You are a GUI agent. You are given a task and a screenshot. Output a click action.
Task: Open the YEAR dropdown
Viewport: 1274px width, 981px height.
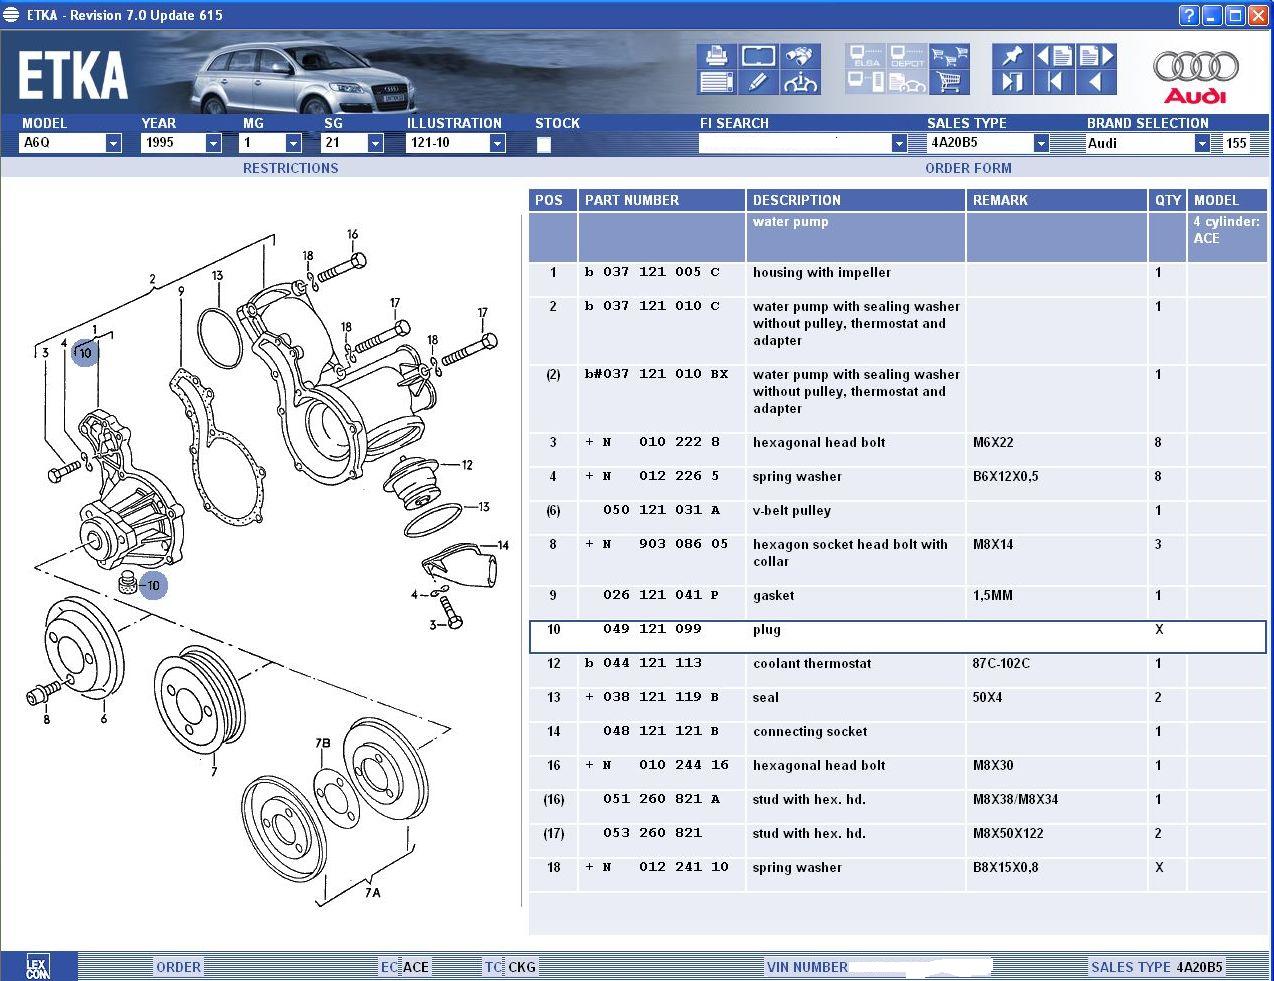click(213, 143)
